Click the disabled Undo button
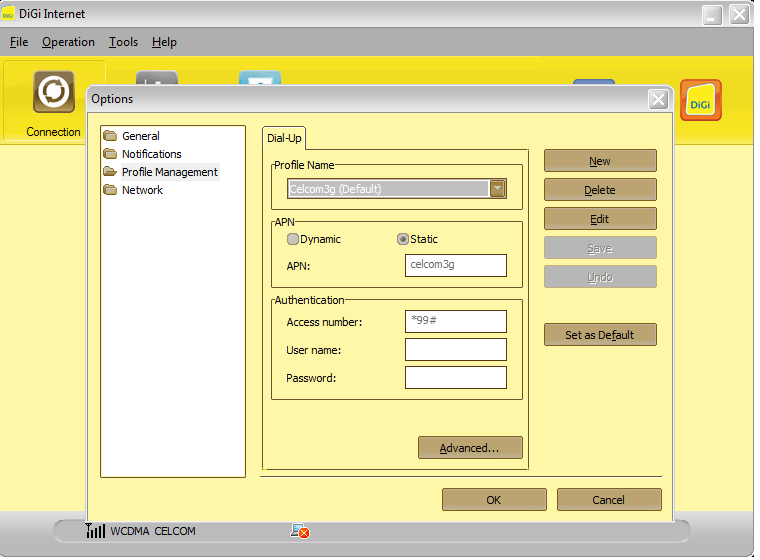The image size is (760, 560). click(x=600, y=277)
